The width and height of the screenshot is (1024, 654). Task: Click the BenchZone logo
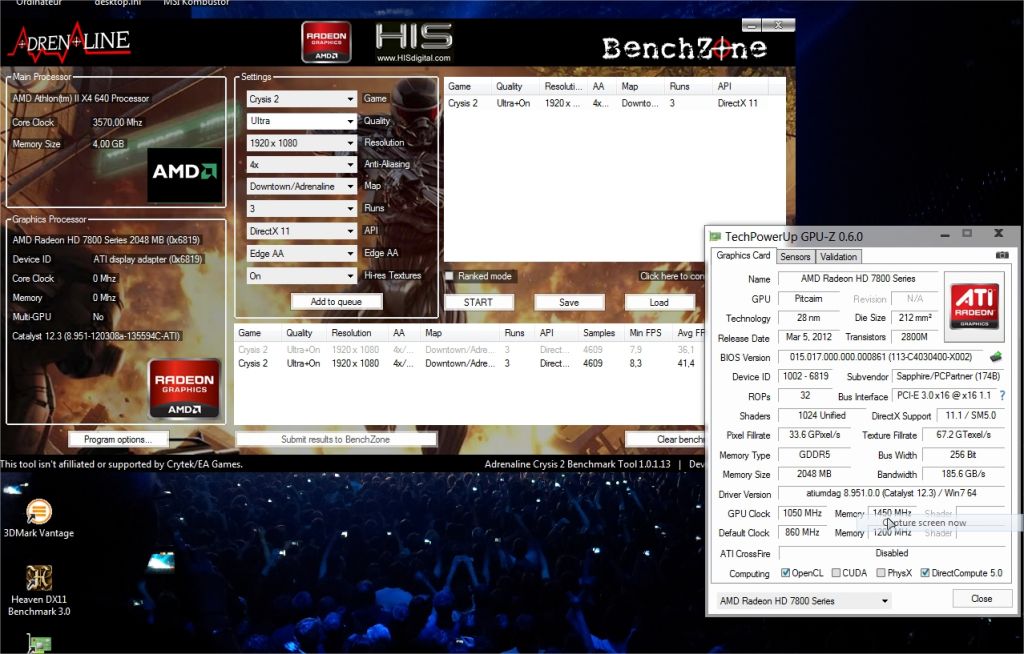point(684,48)
